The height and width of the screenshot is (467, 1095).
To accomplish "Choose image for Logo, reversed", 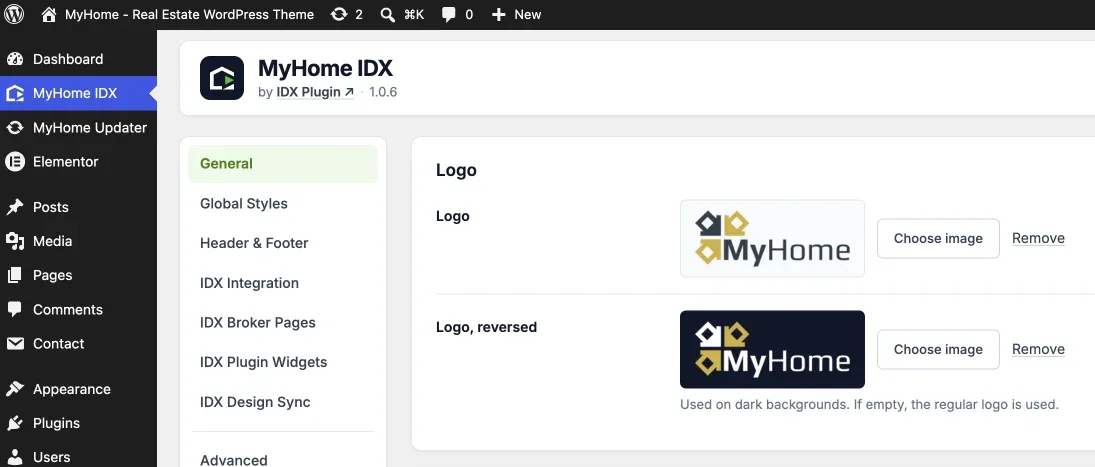I will 938,350.
